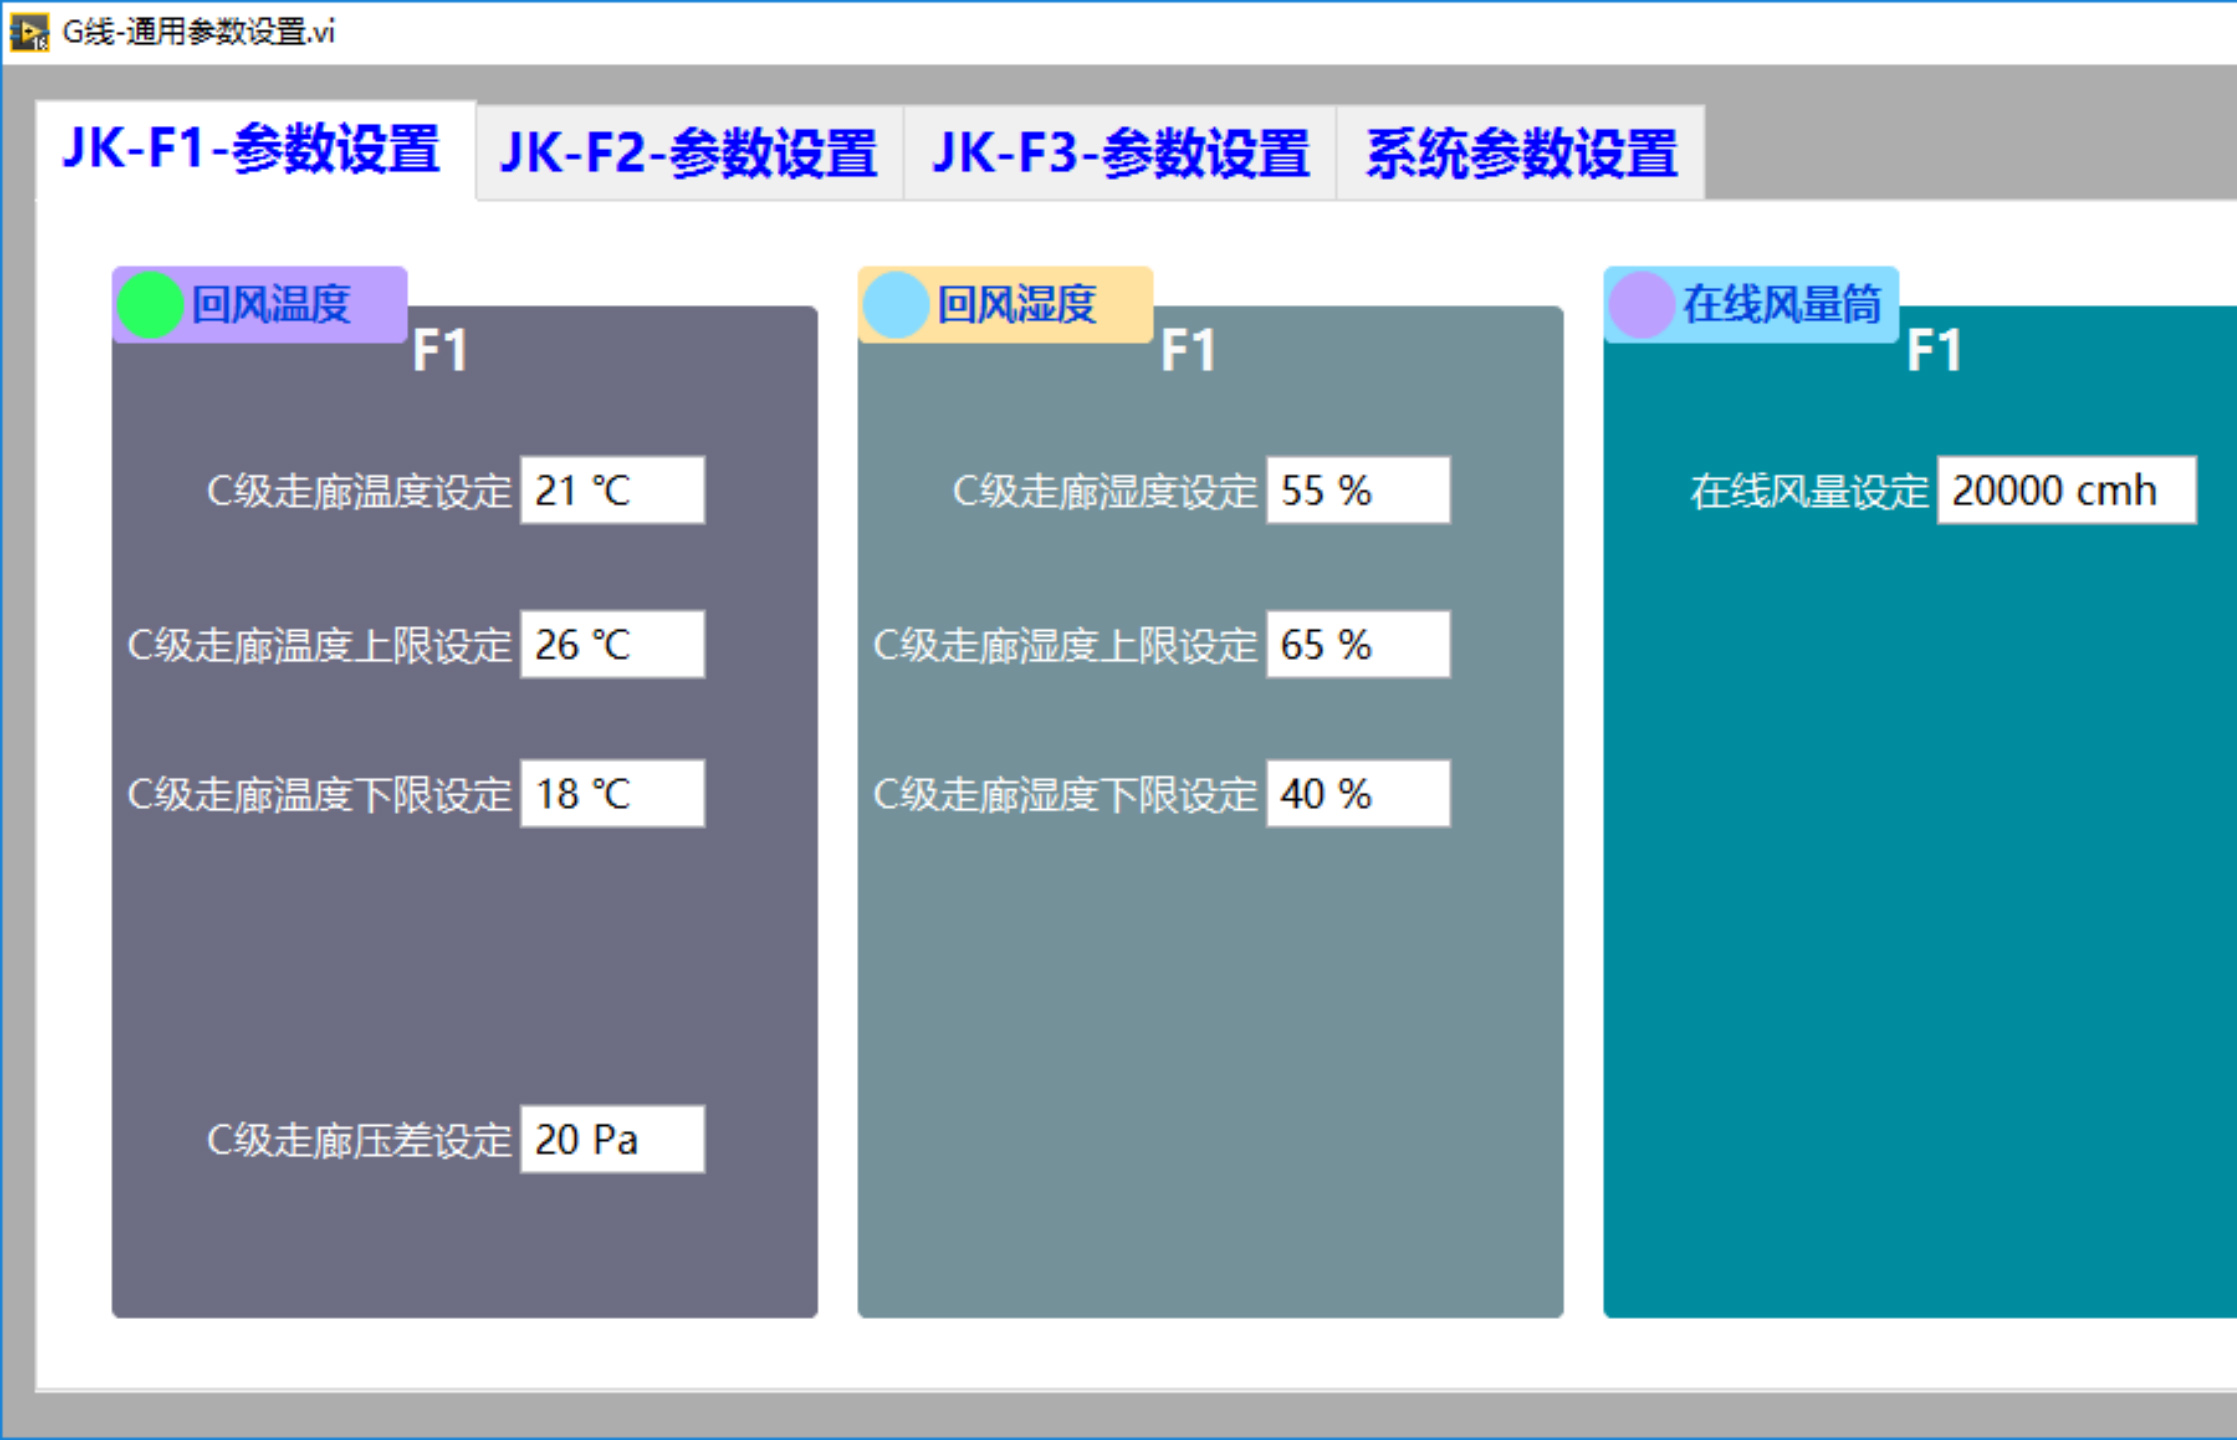Edit the 在线风量设定 field 20000 cmh

coord(2067,490)
